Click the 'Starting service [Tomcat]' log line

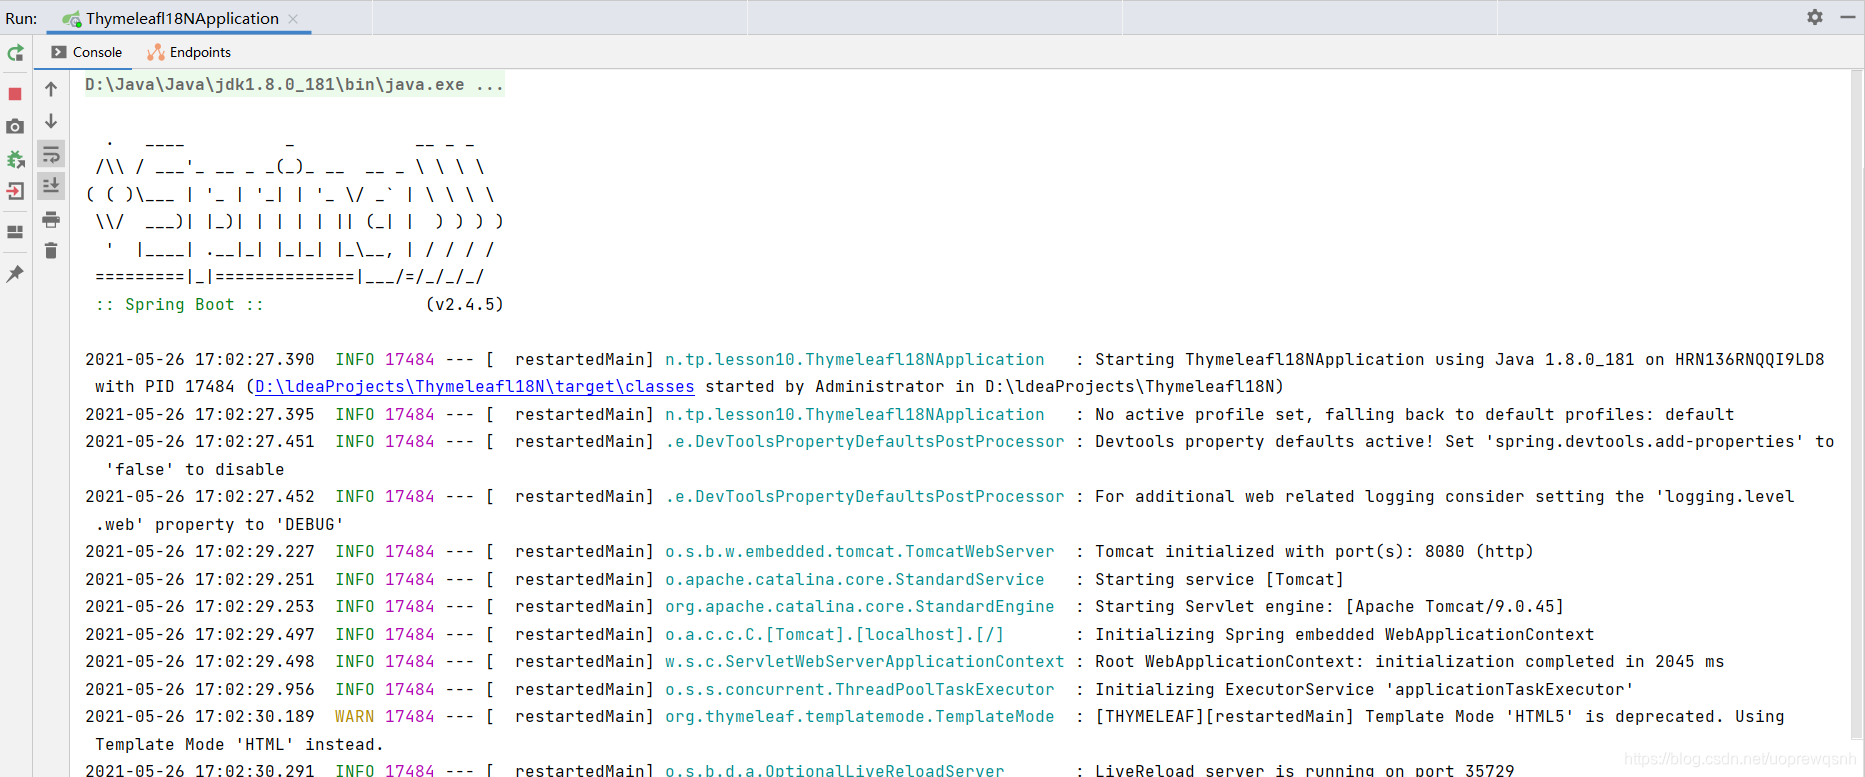tap(714, 580)
